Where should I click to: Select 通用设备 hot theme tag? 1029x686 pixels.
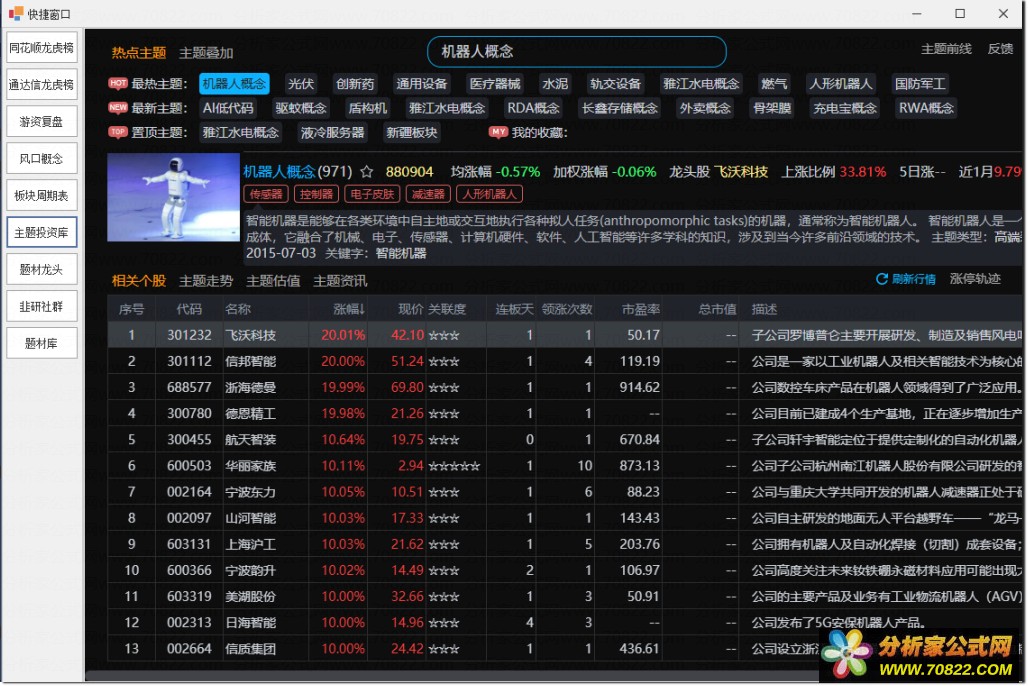pyautogui.click(x=421, y=84)
